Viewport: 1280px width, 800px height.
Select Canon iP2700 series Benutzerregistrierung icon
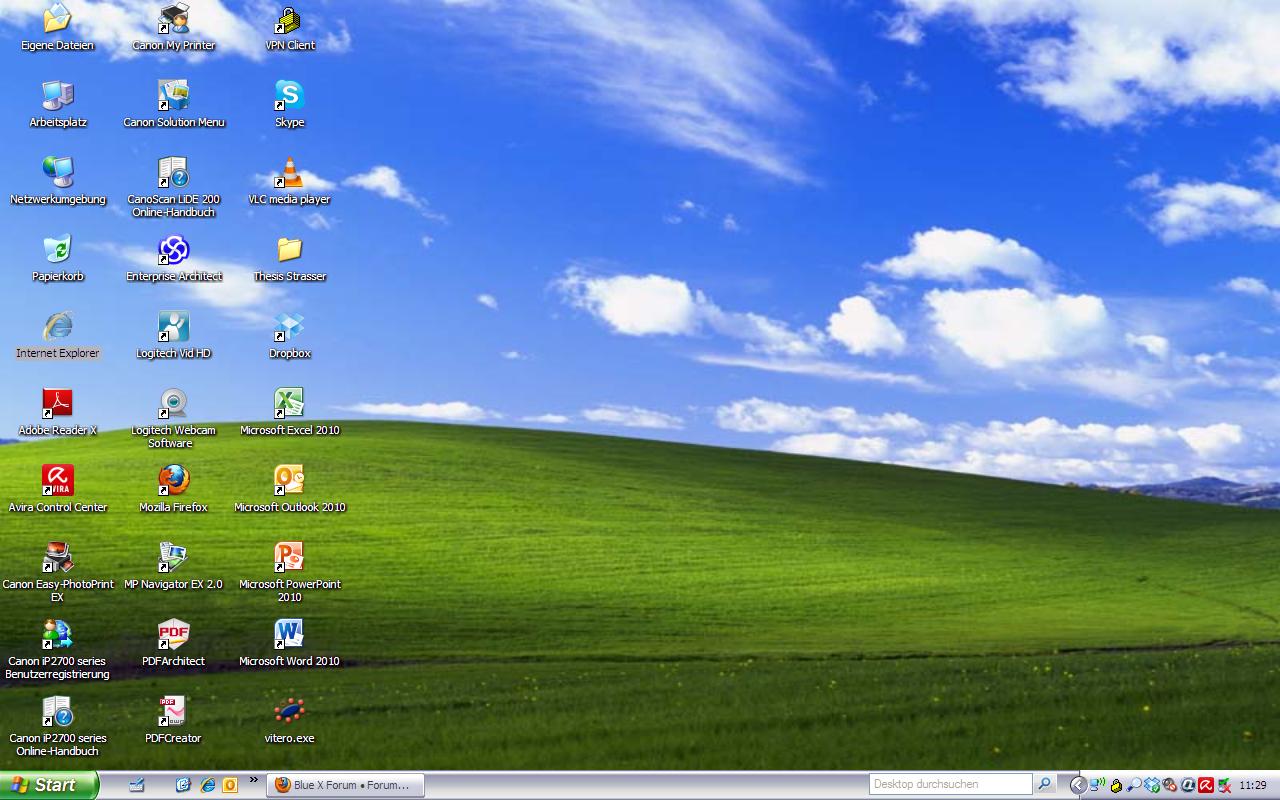pos(58,650)
